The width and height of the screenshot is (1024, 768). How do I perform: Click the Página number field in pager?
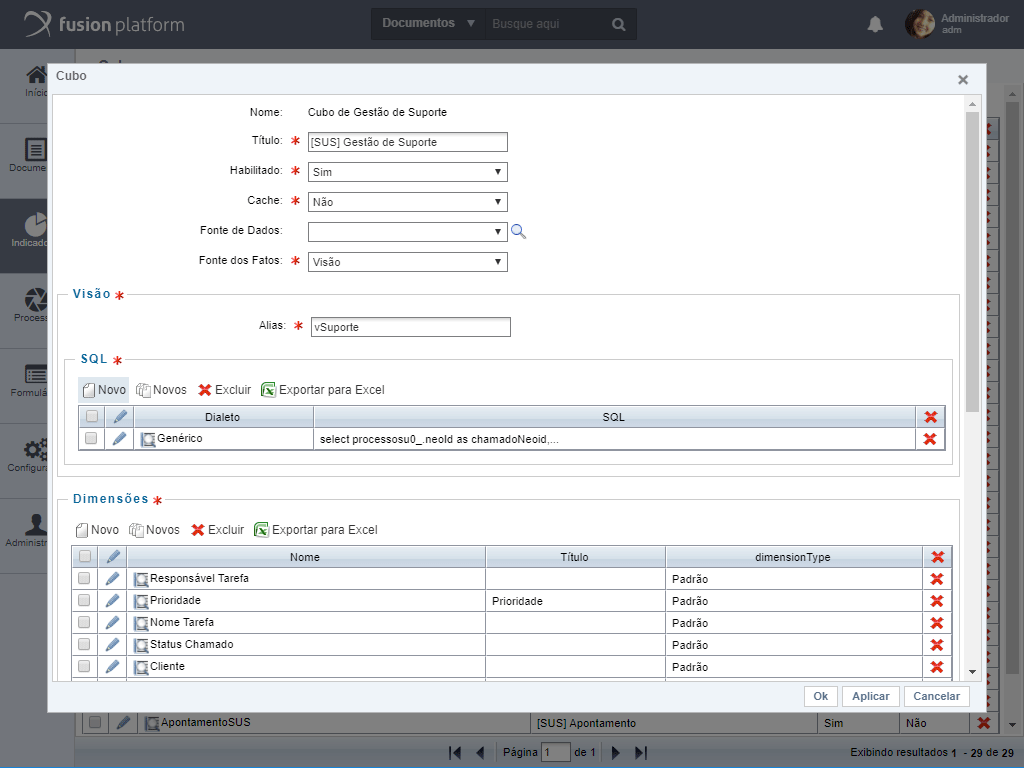555,752
